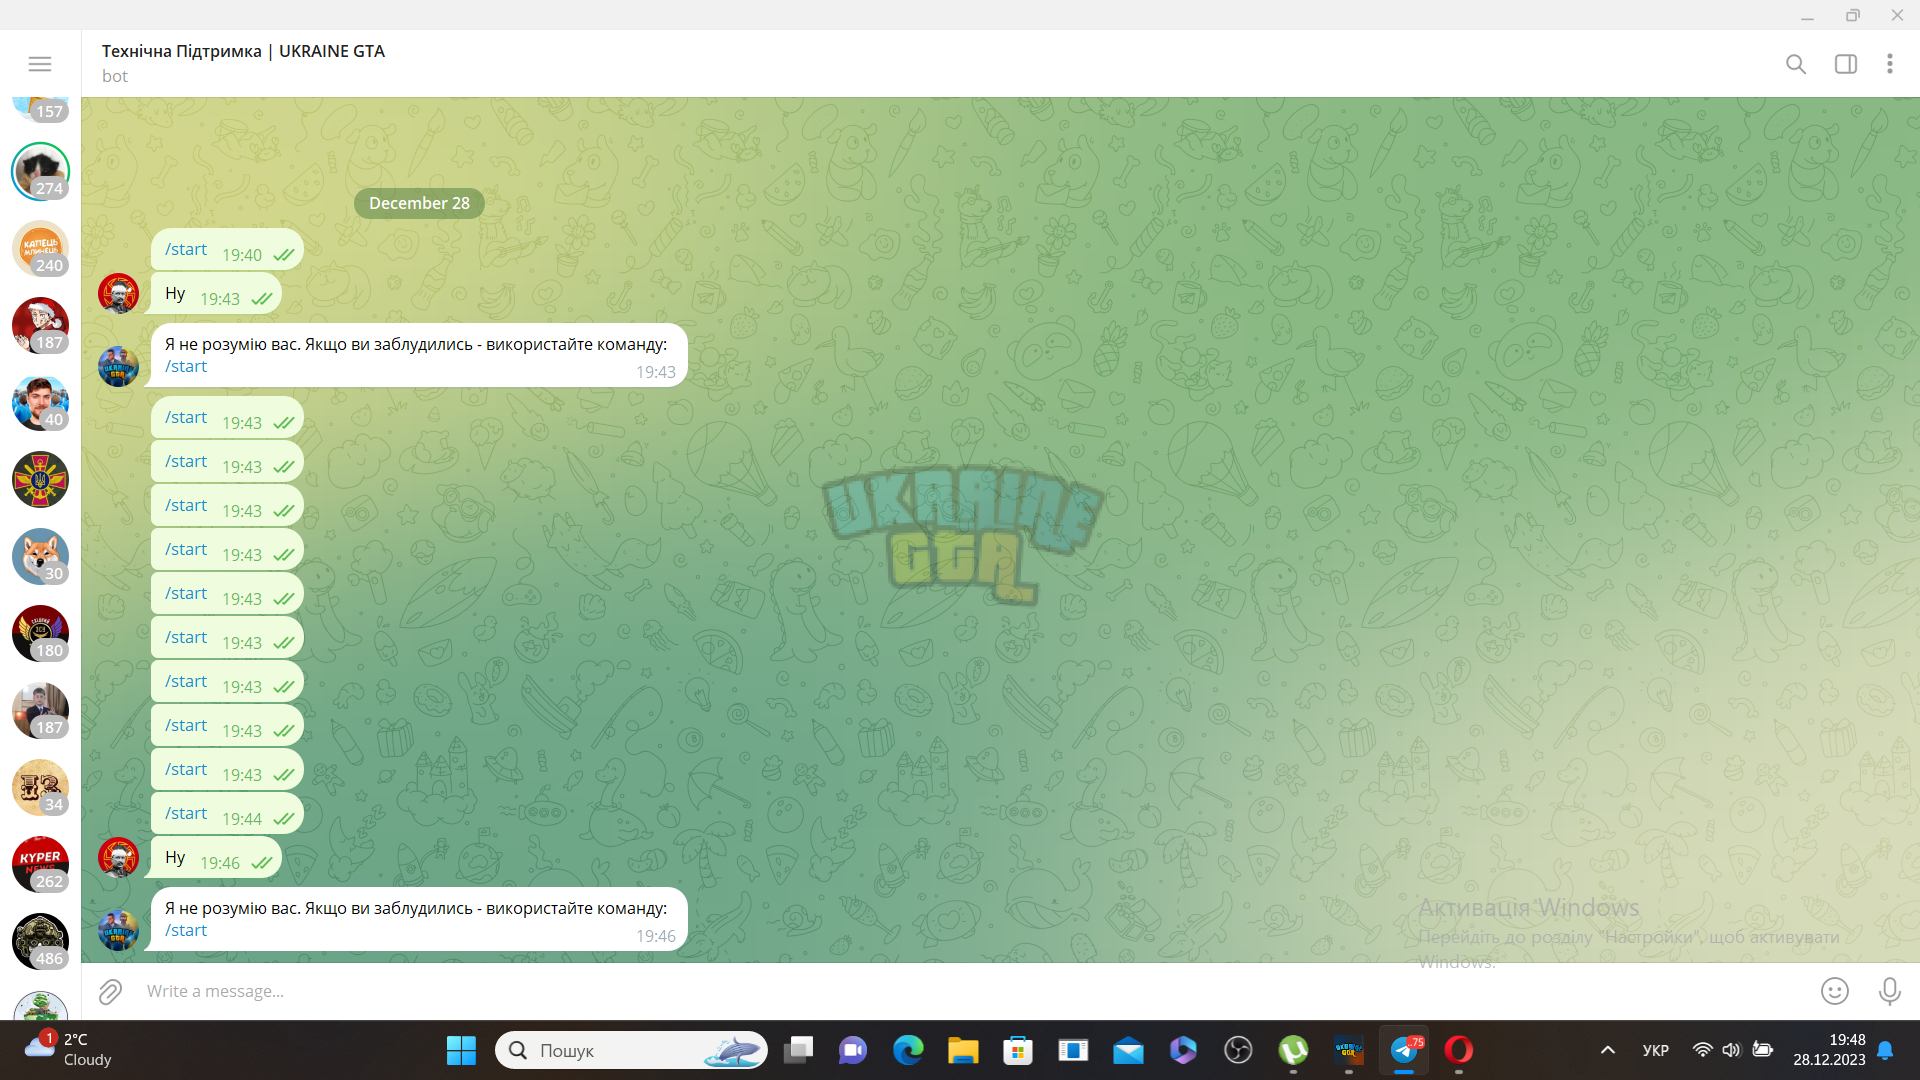
Task: Open your avatar beside the 19:46 "Ну" message
Action: coord(118,857)
